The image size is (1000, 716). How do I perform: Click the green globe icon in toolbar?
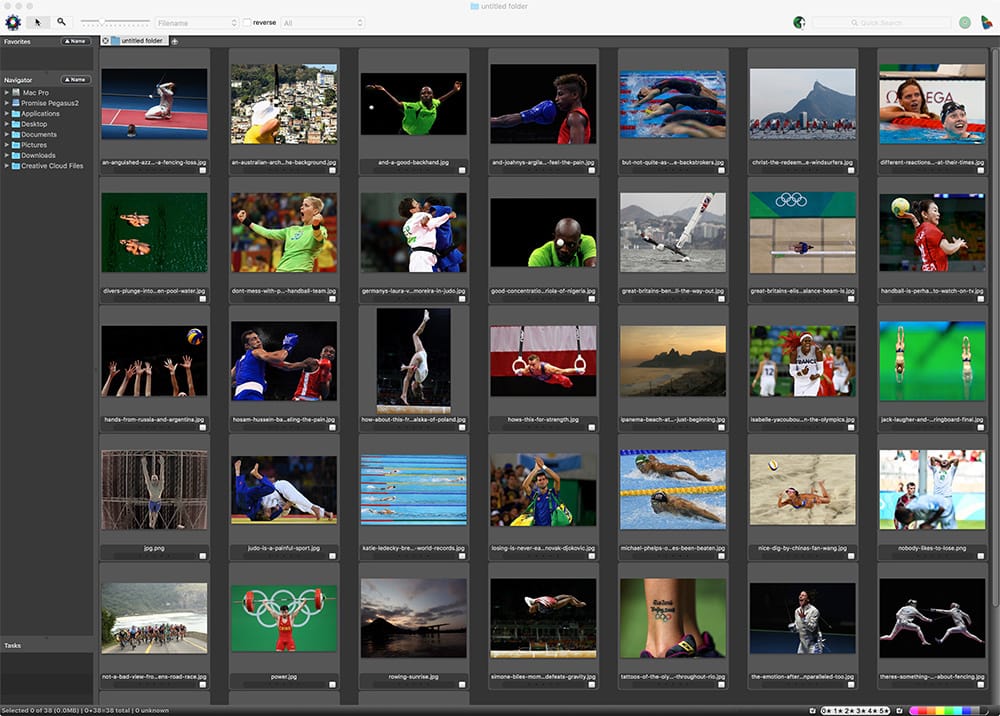[799, 22]
